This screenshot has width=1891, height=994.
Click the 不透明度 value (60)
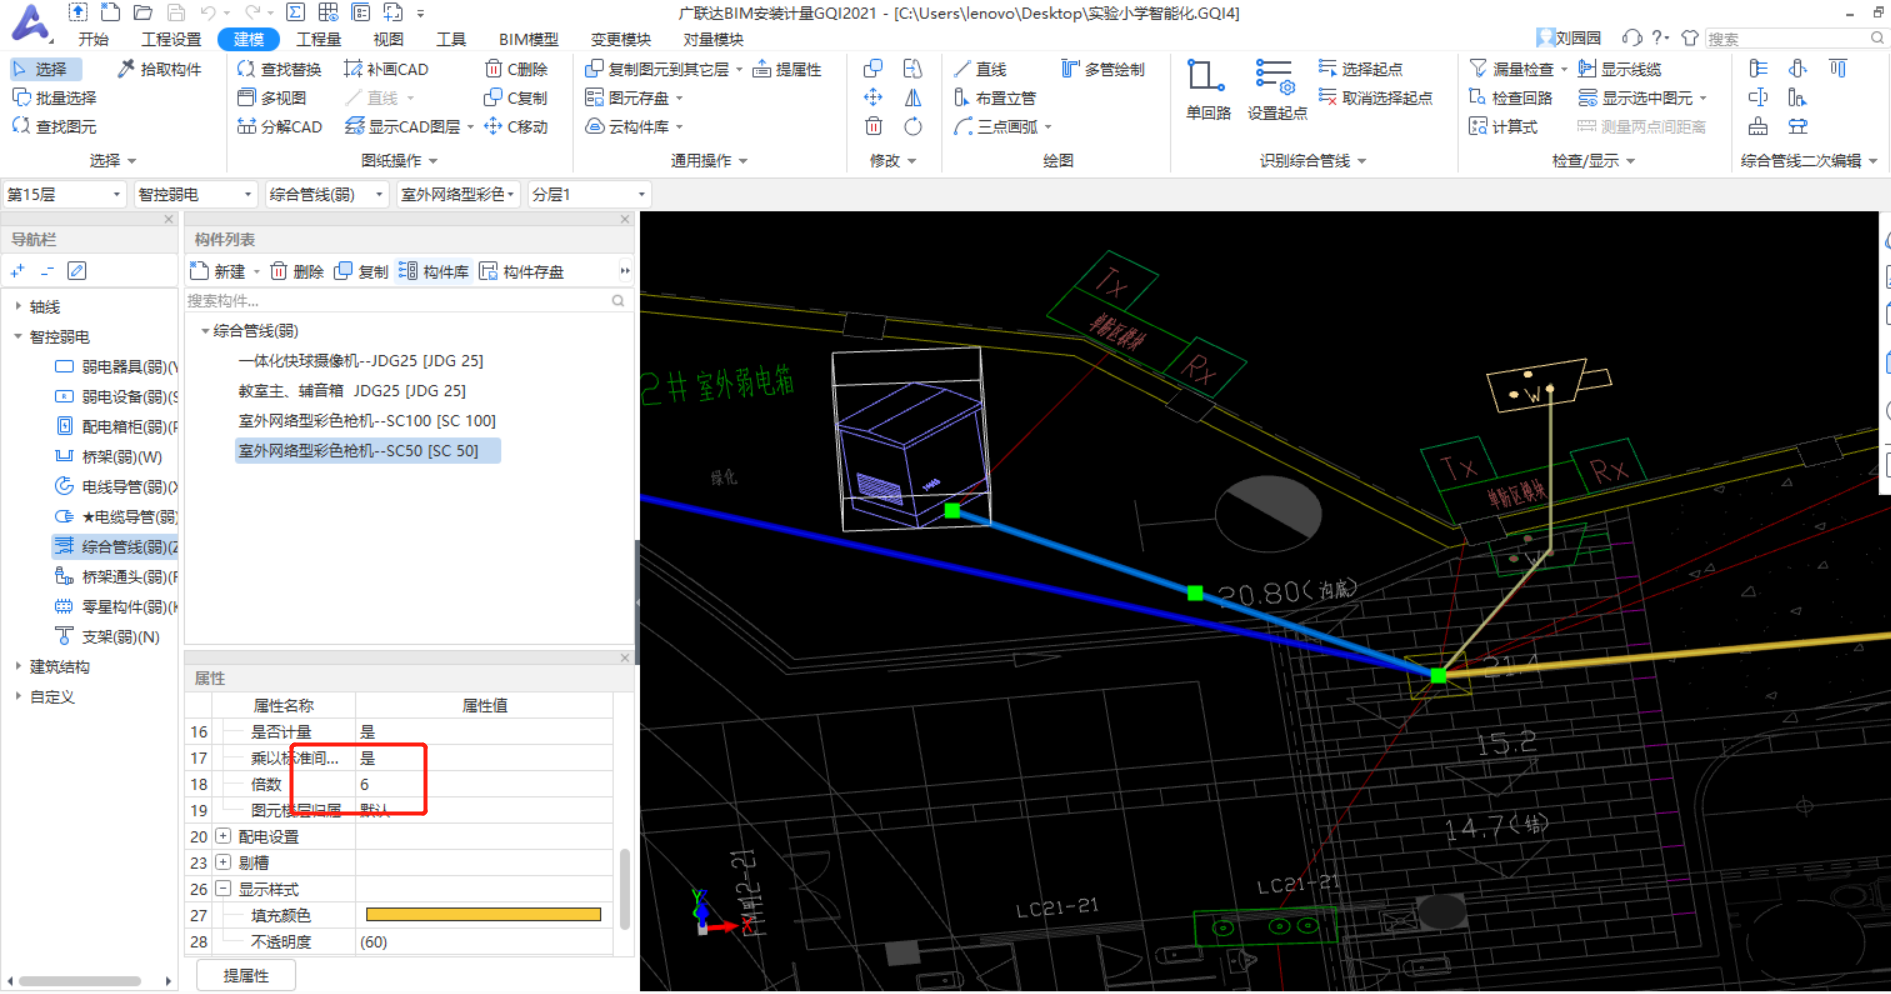(484, 942)
